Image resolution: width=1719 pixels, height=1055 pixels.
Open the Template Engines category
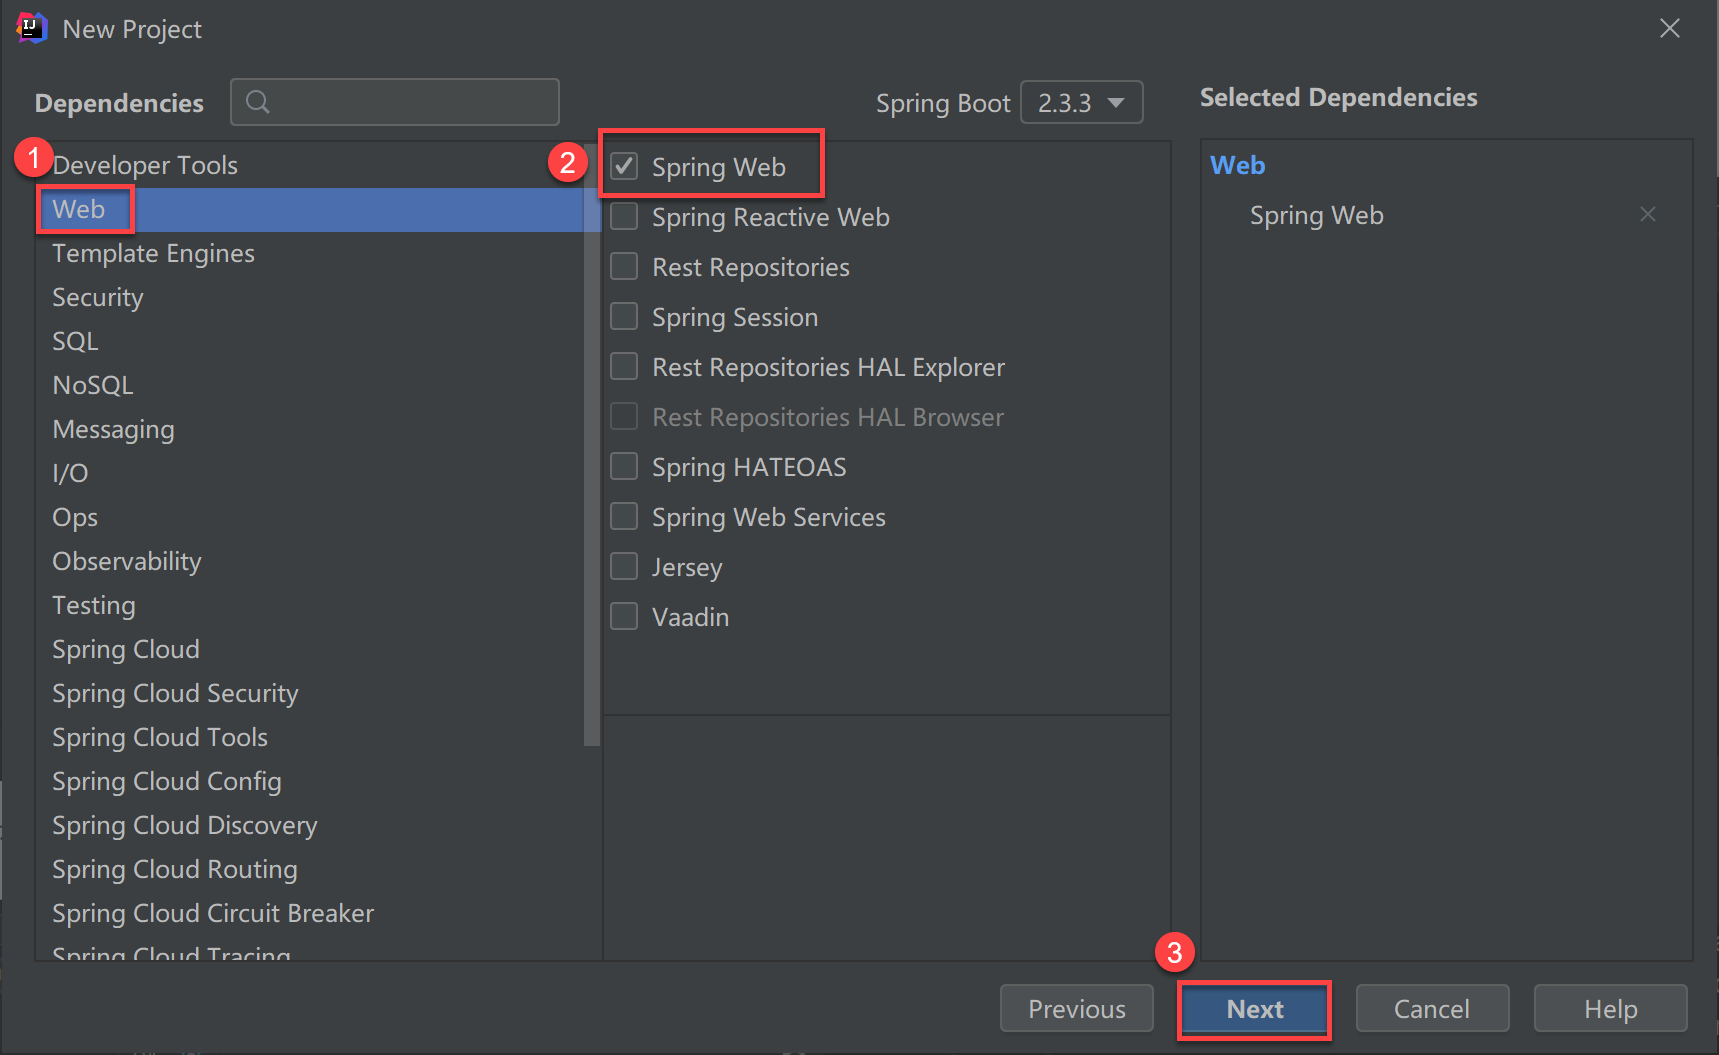[153, 253]
